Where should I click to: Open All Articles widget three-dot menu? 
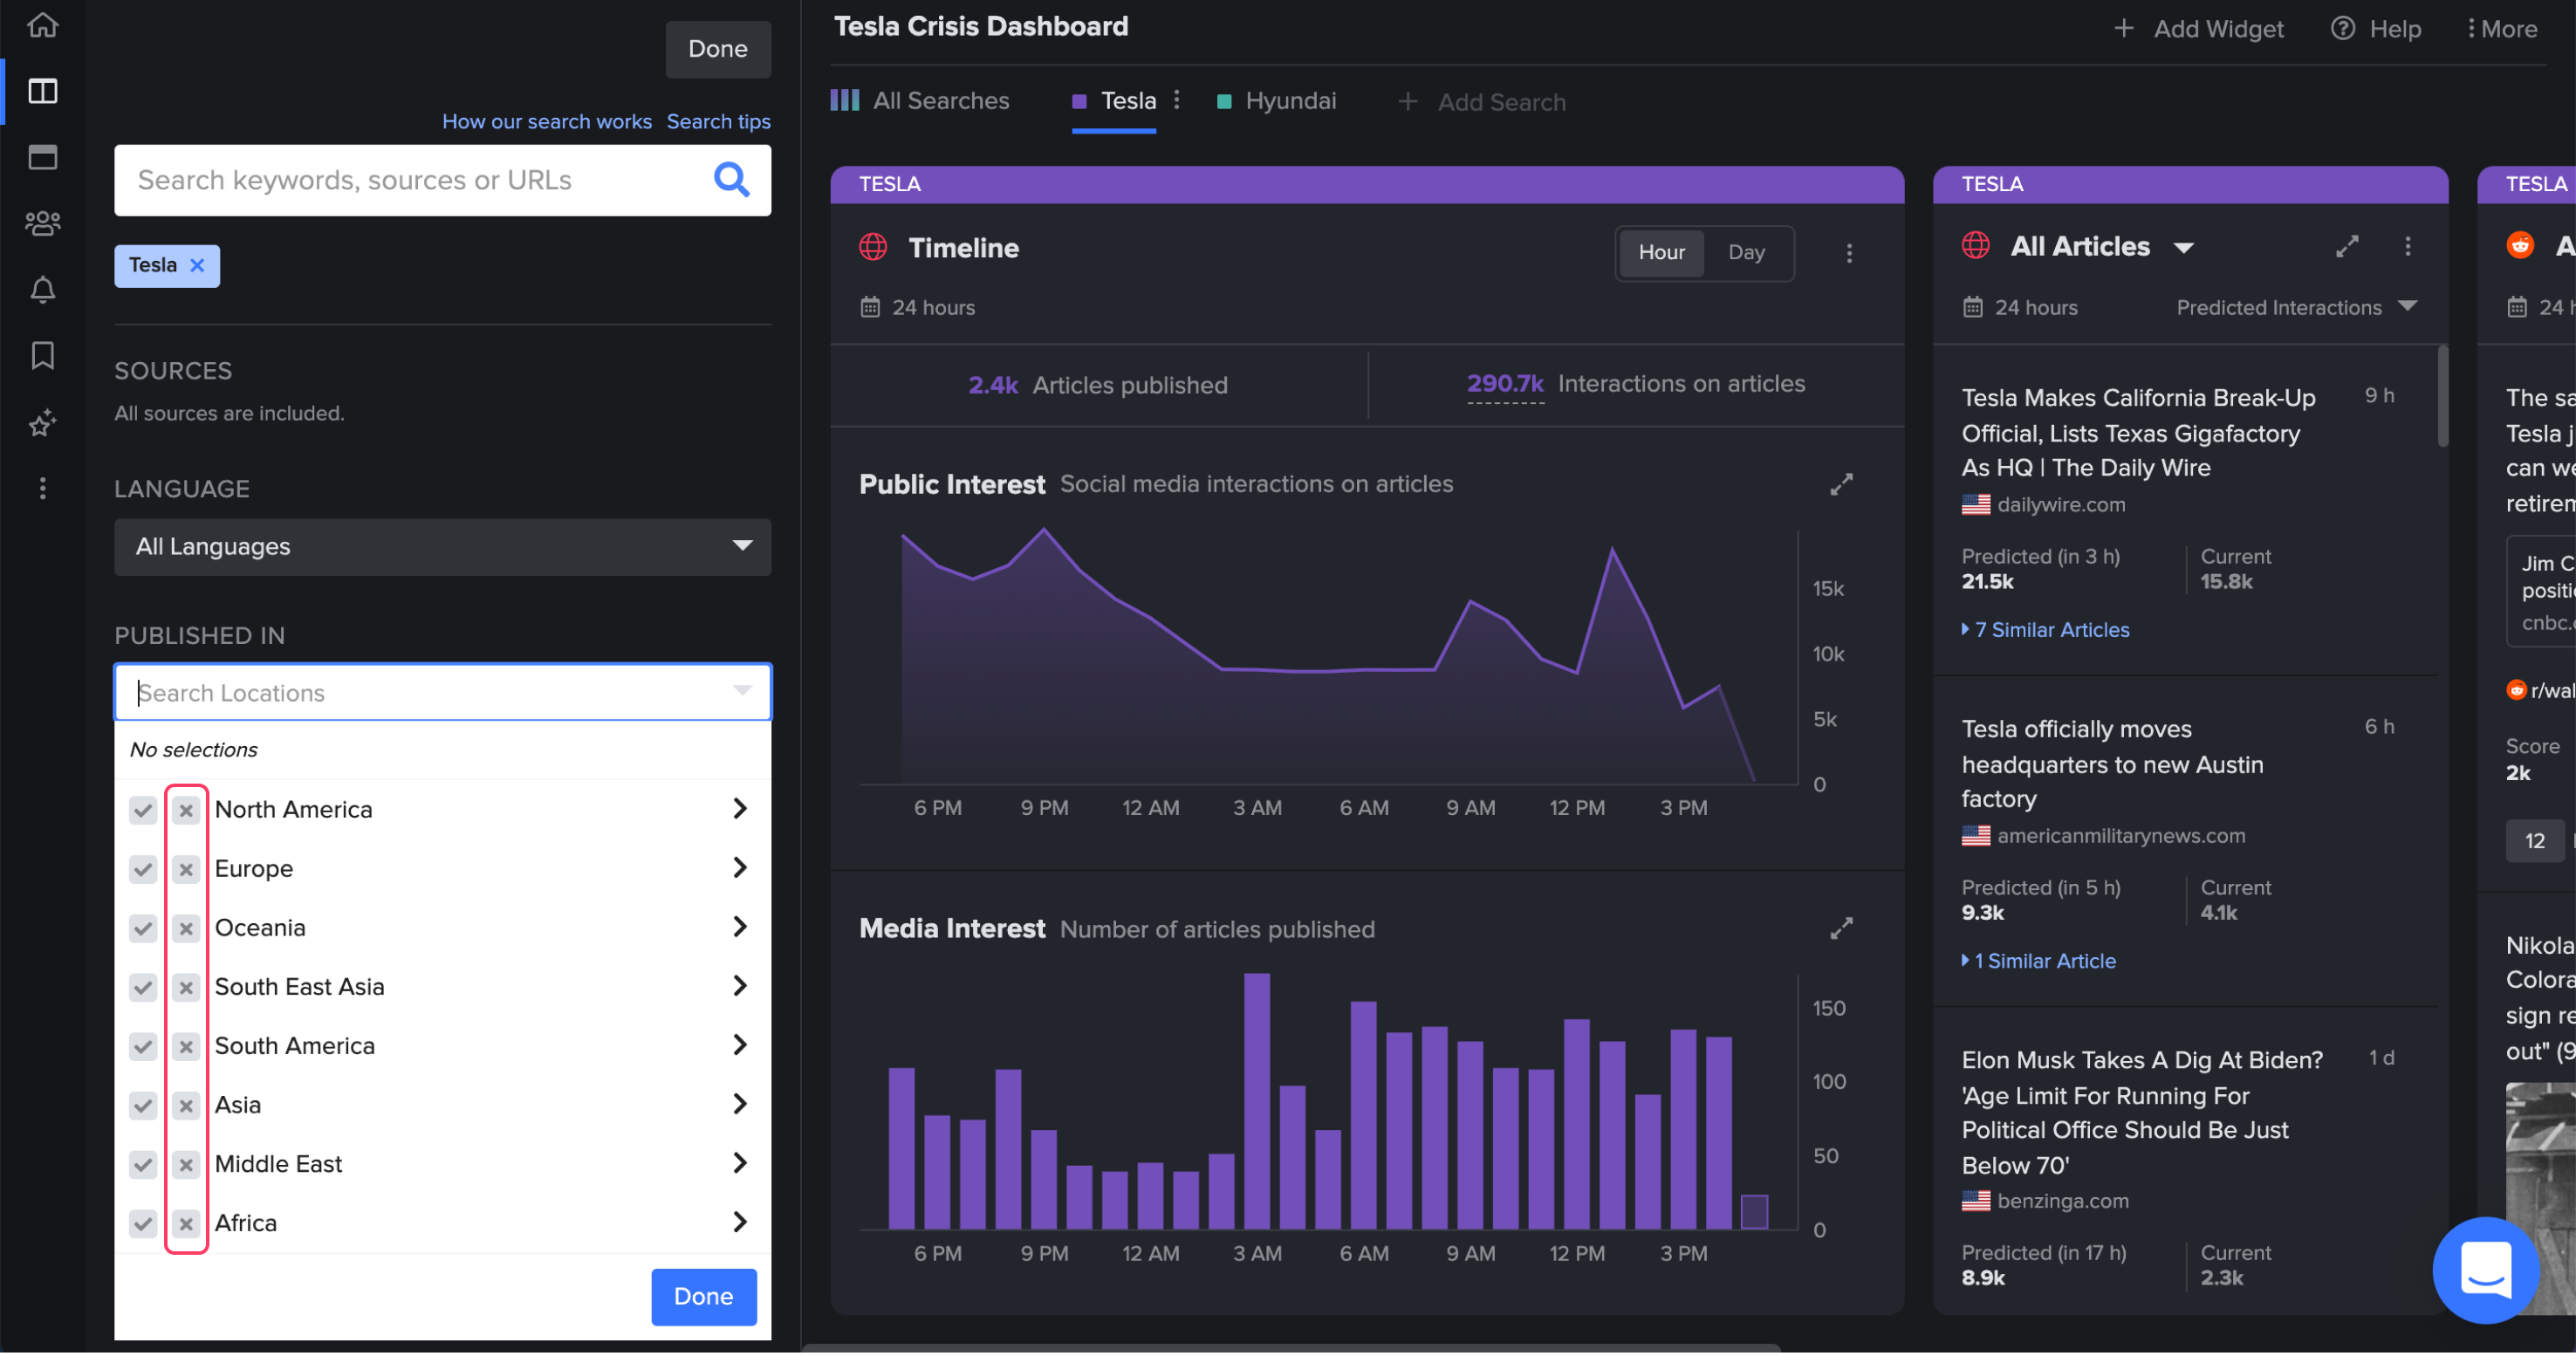2408,247
